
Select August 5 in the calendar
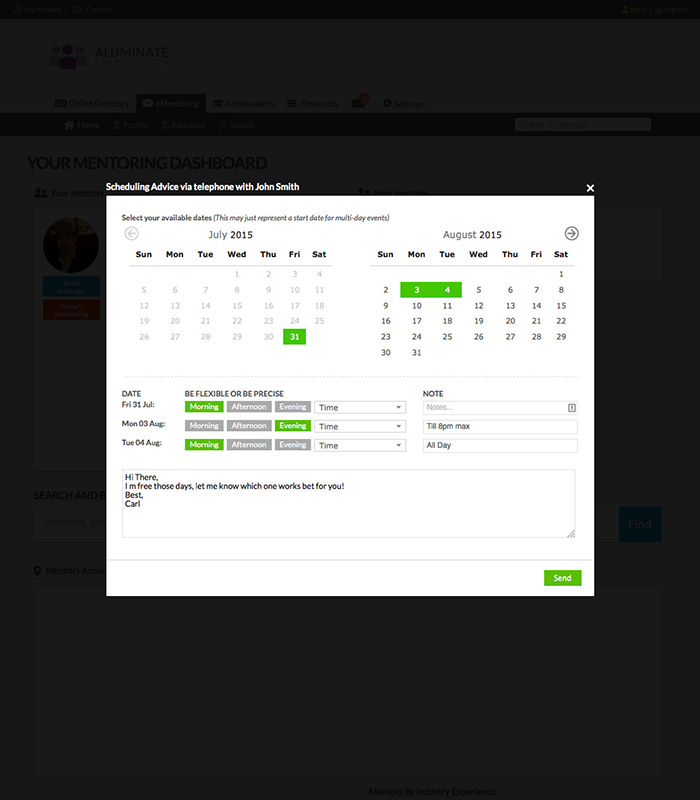pos(479,290)
